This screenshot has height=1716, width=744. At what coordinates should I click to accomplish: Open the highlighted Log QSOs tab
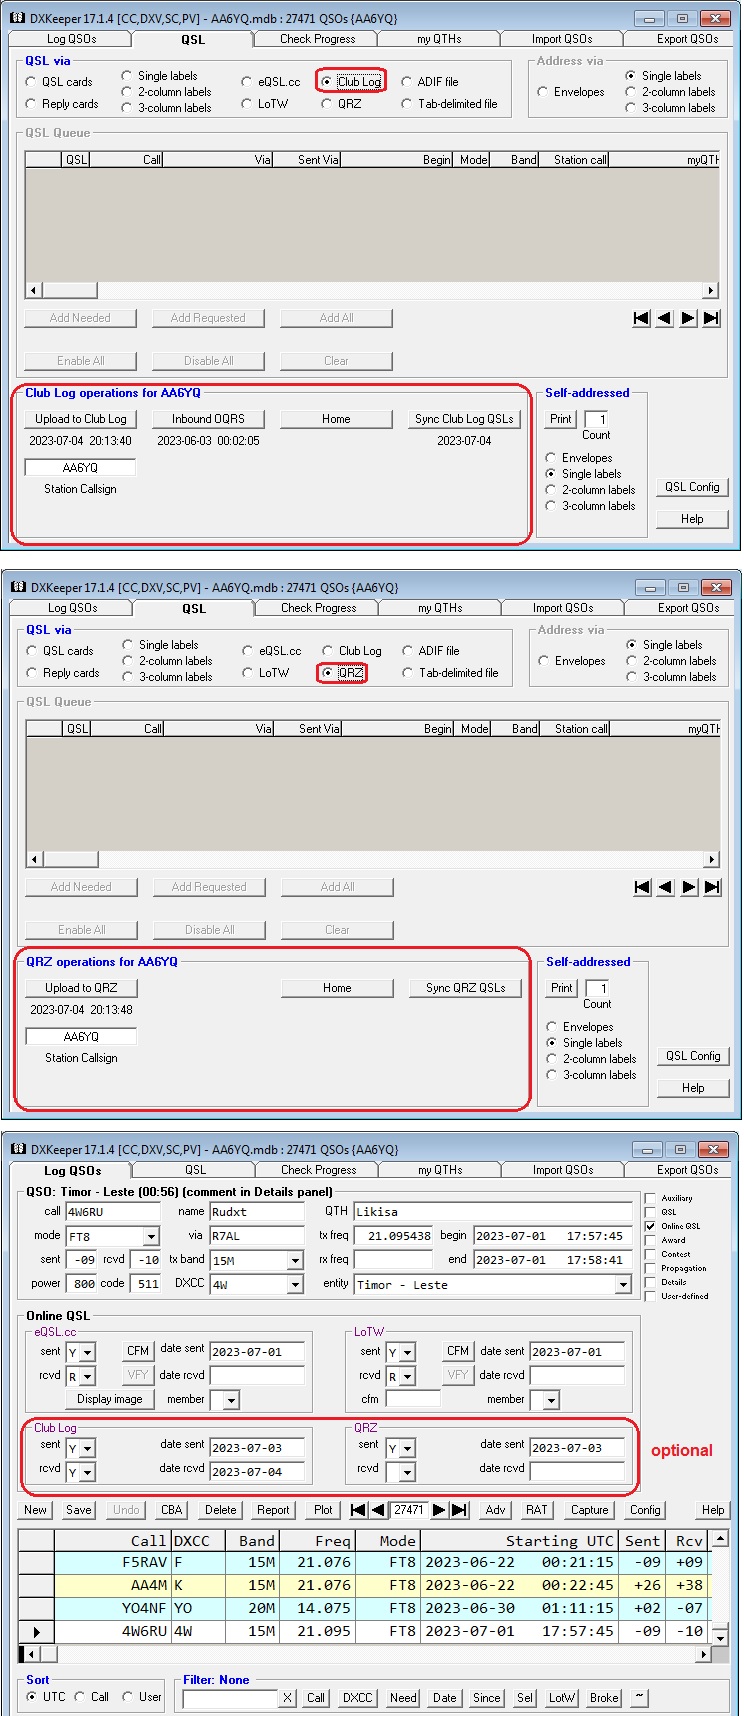(72, 1170)
